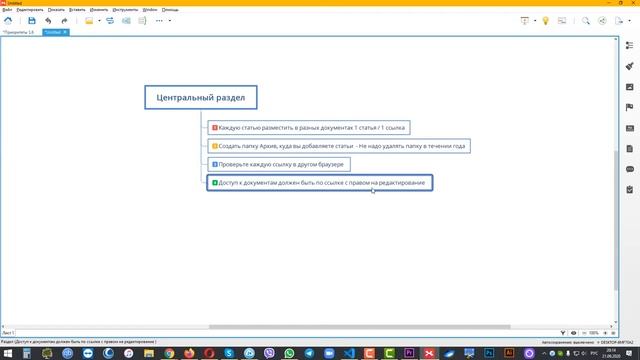The height and width of the screenshot is (360, 640).
Task: Insert a summary bracket
Action: 142,20
